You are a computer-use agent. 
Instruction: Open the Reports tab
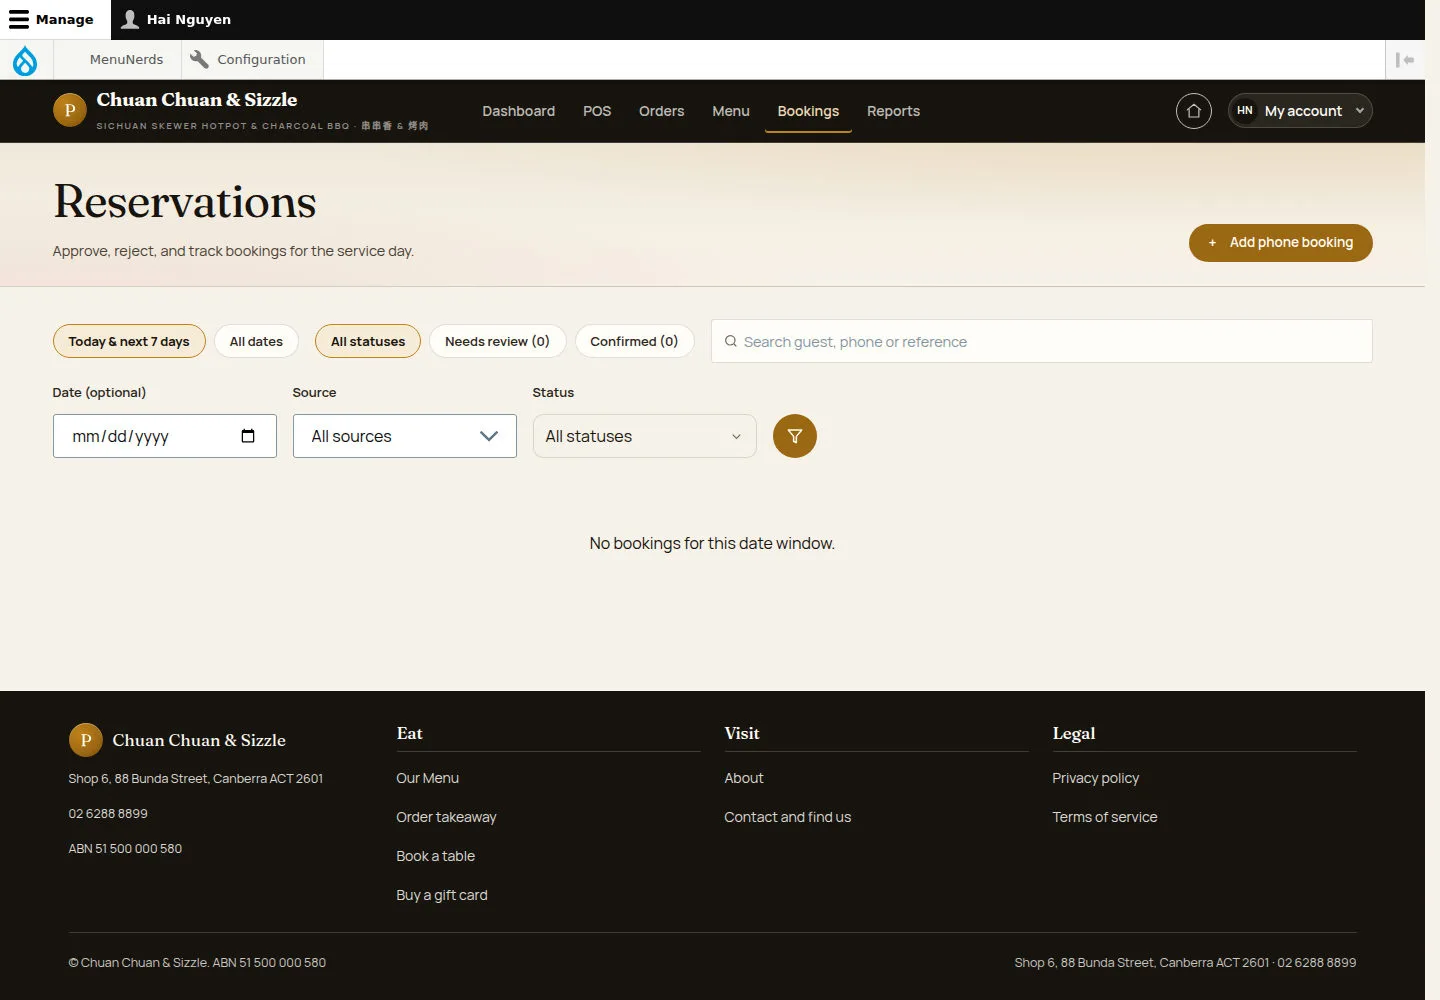pyautogui.click(x=893, y=111)
